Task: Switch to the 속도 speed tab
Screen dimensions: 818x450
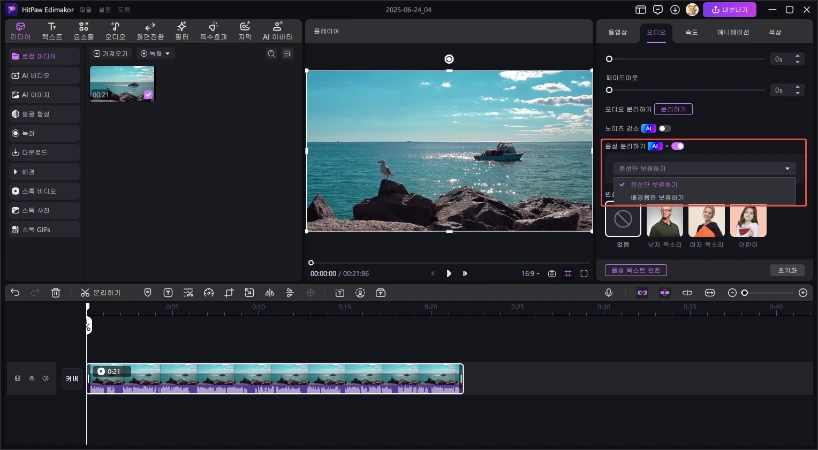Action: point(691,32)
